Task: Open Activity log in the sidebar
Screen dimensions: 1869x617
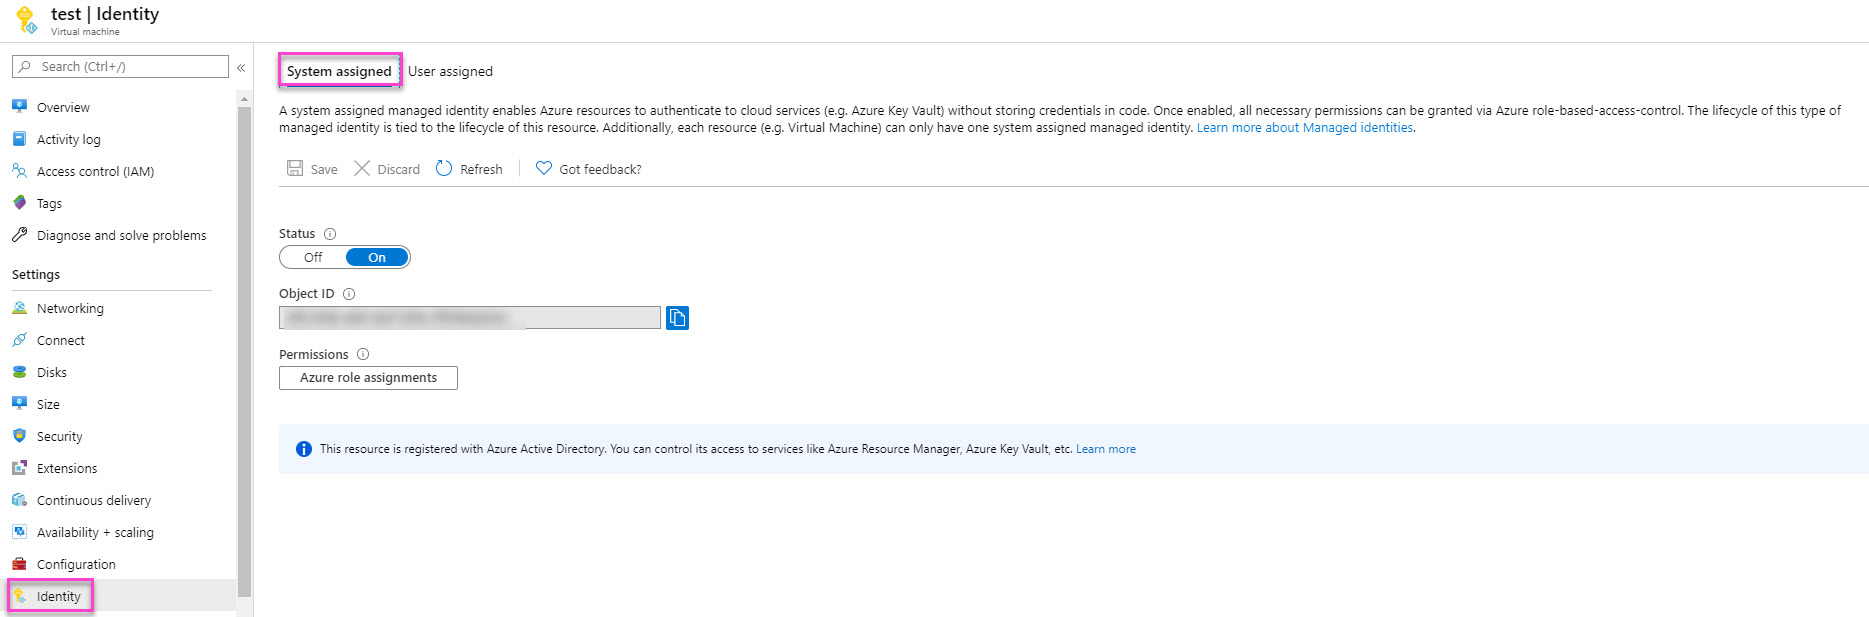Action: [x=69, y=139]
